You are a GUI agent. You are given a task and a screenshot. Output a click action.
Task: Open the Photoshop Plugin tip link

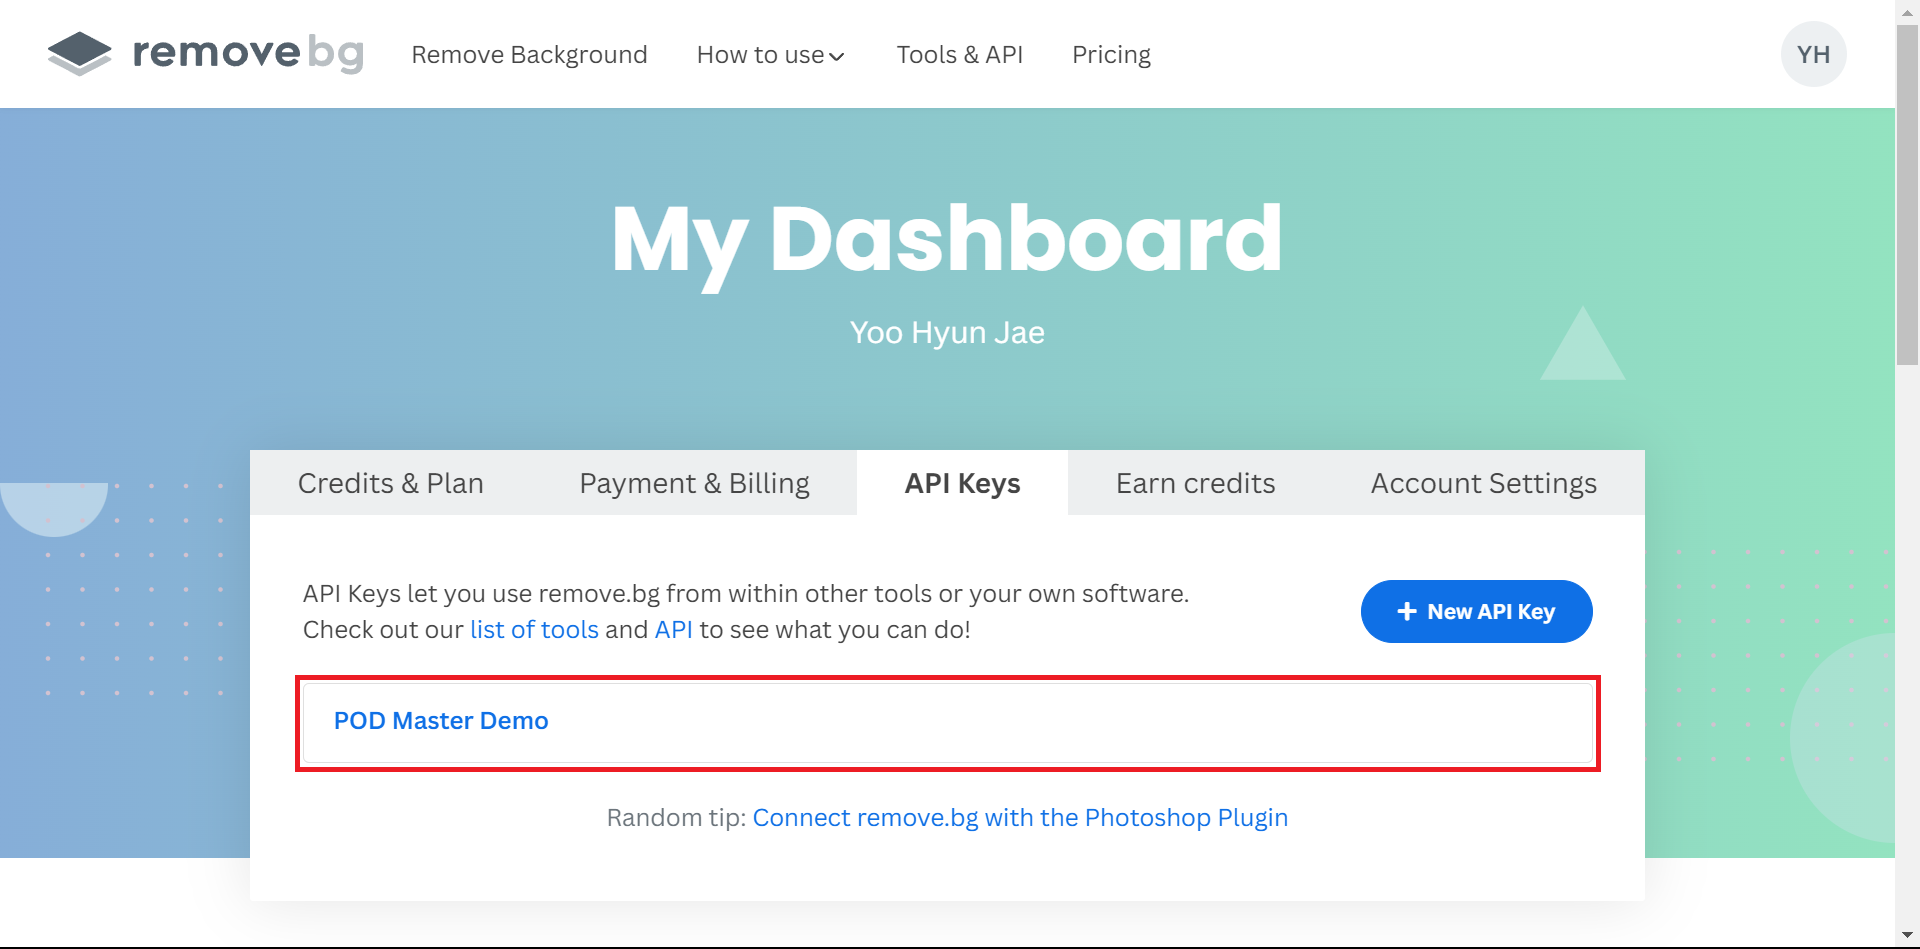pyautogui.click(x=1020, y=818)
